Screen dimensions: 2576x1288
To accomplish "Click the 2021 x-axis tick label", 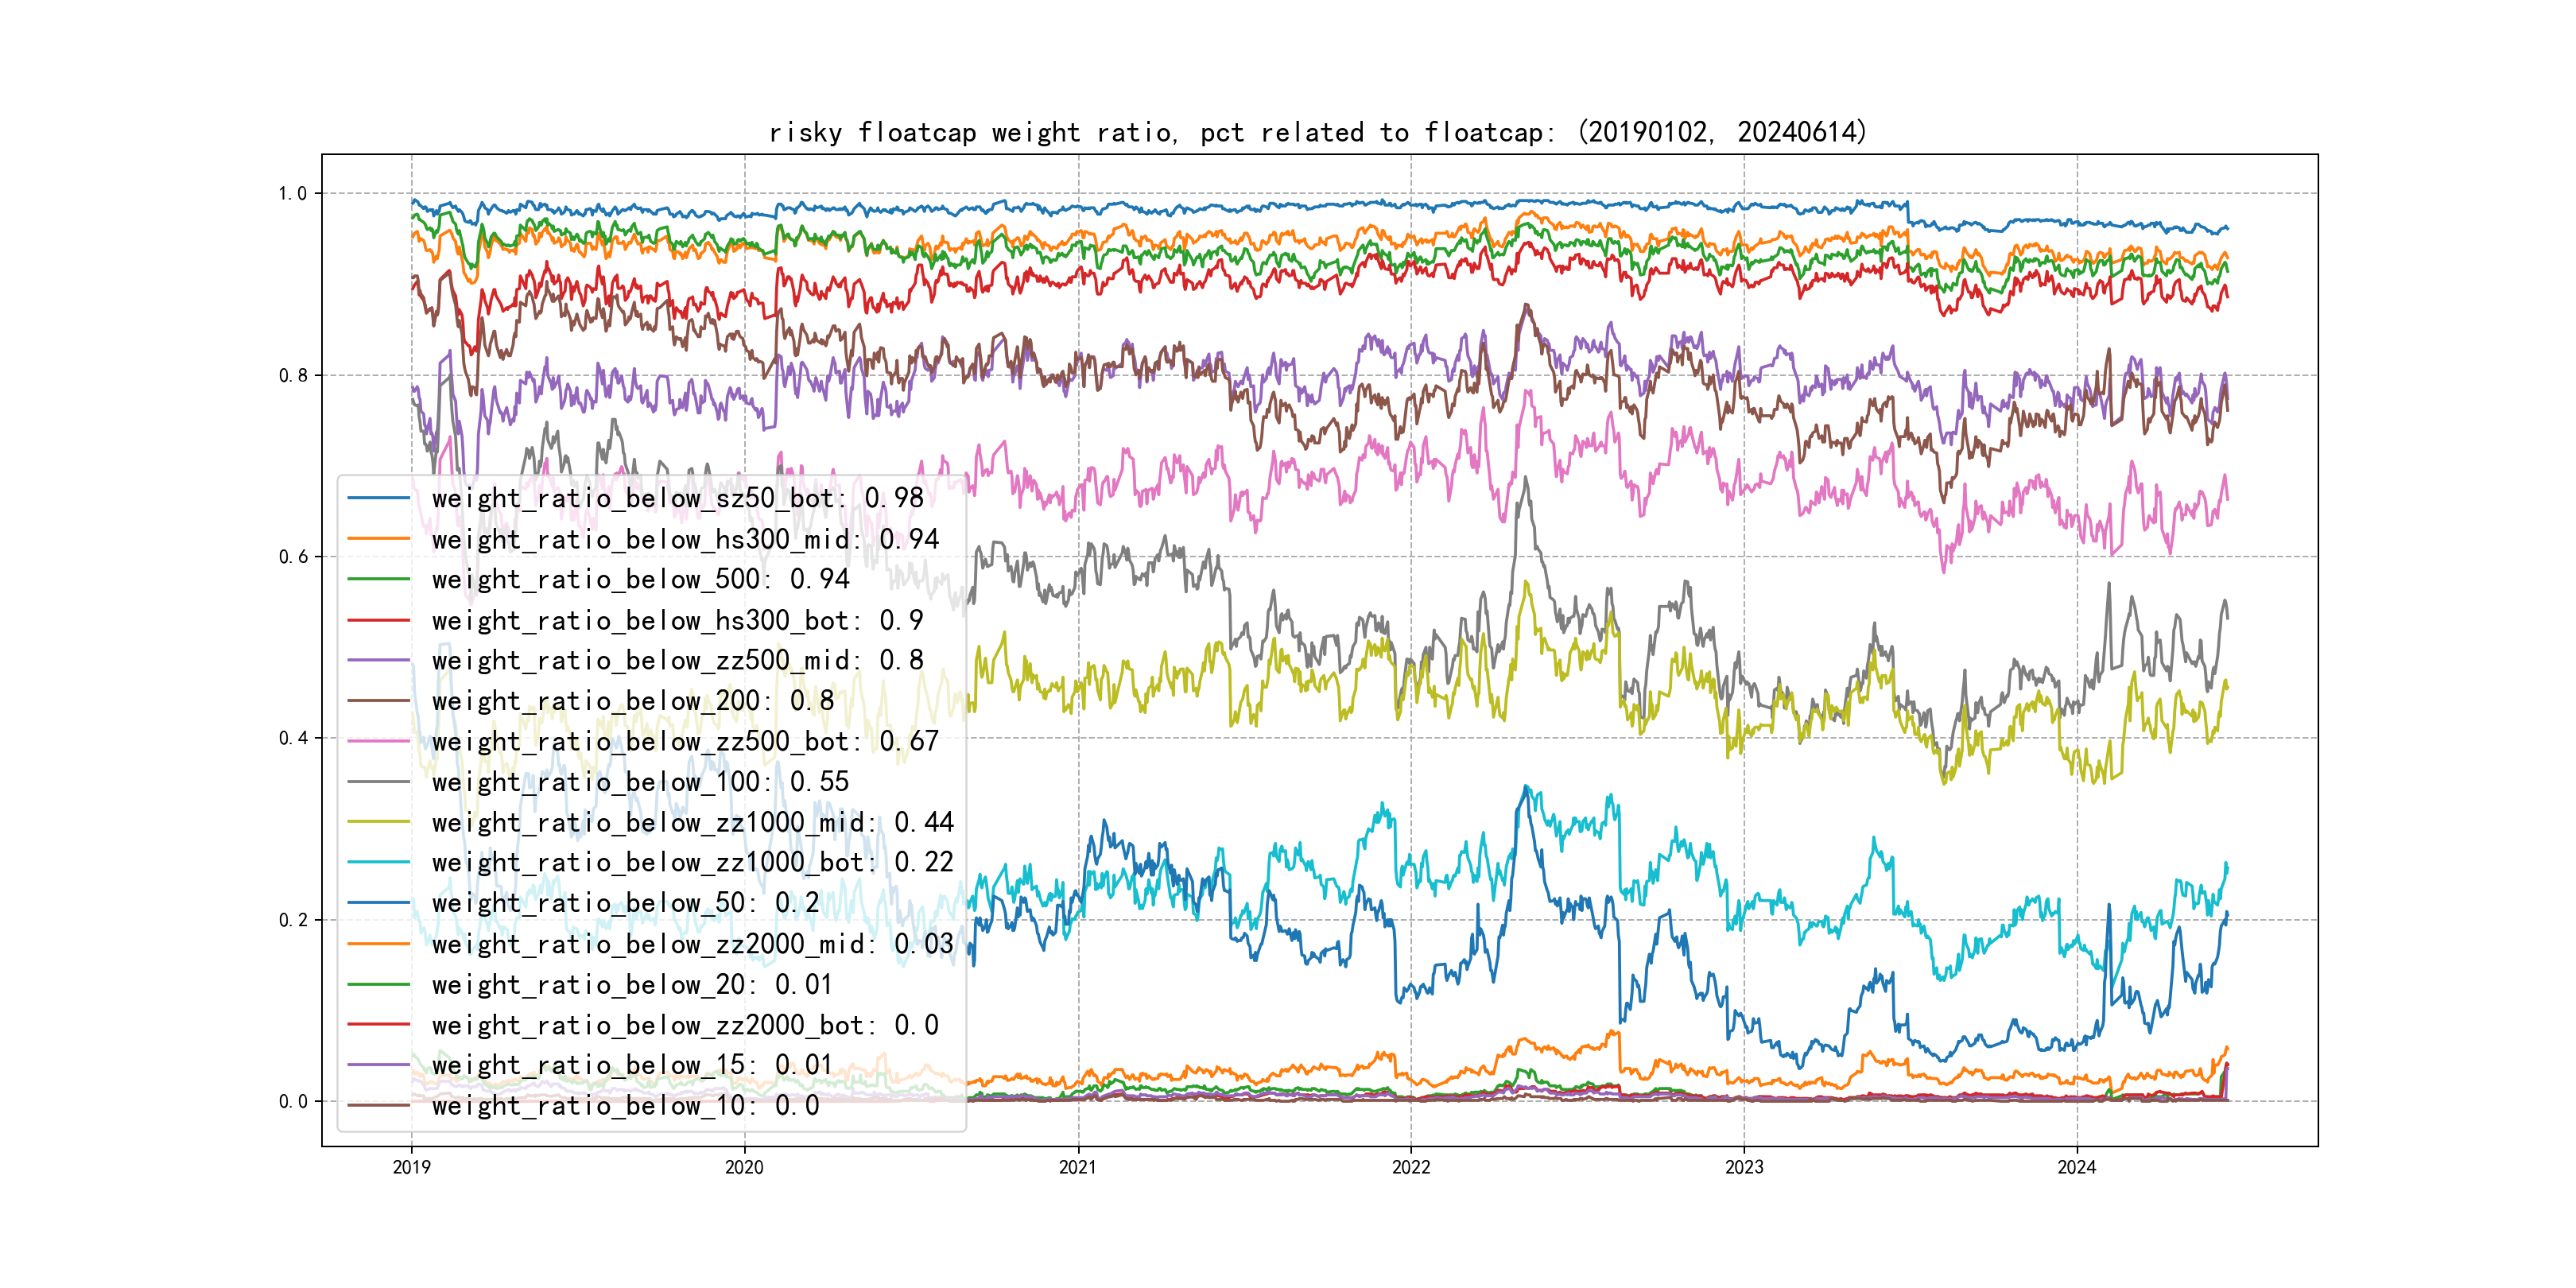I will point(1077,1167).
